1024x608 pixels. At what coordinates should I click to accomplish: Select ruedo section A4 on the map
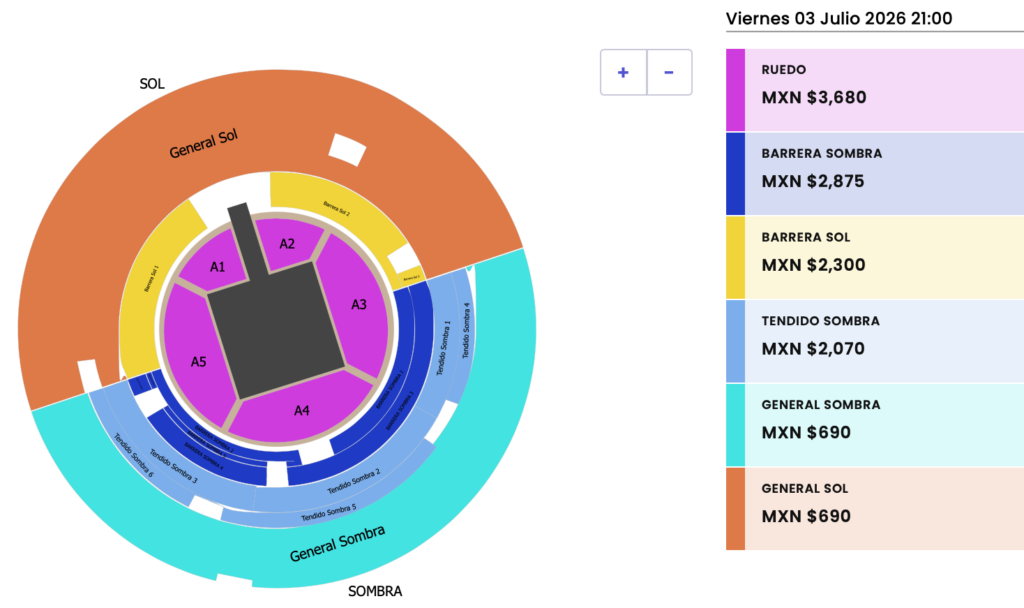click(x=301, y=412)
